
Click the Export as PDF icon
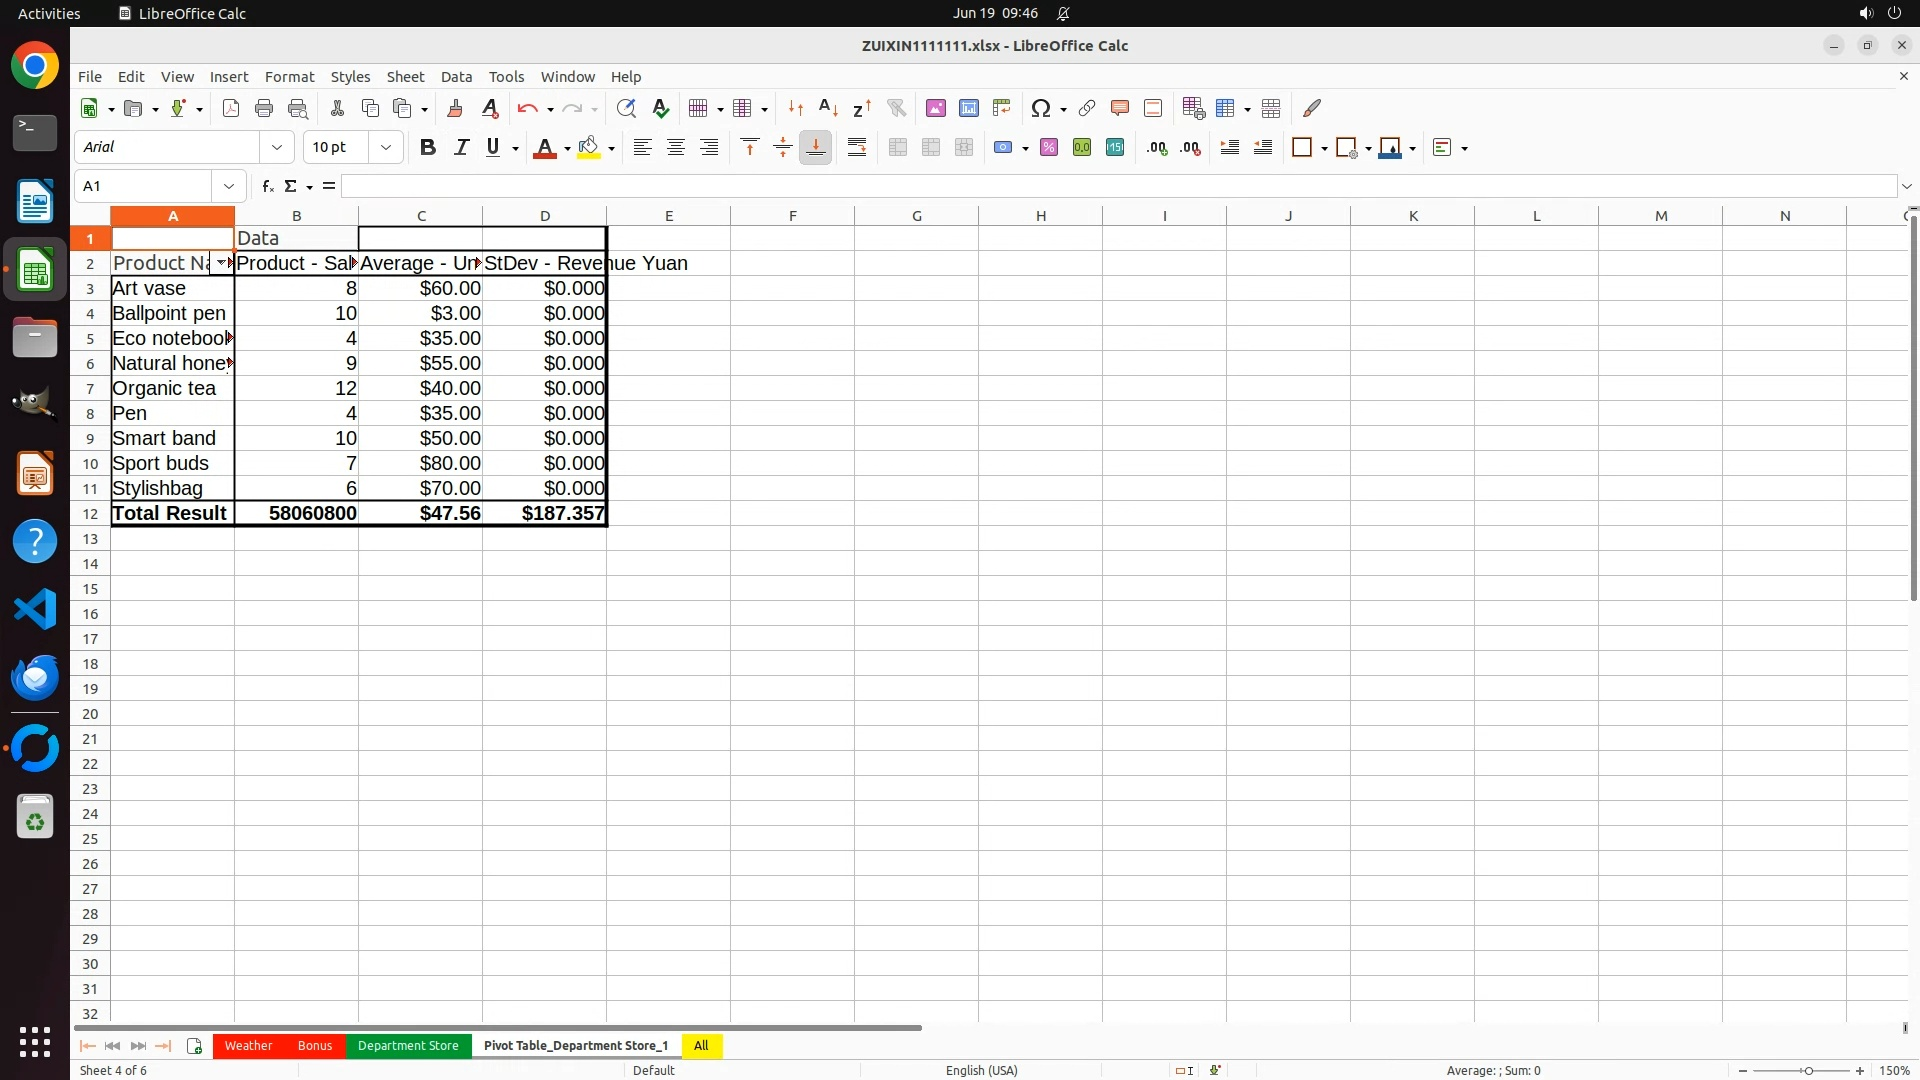231,109
